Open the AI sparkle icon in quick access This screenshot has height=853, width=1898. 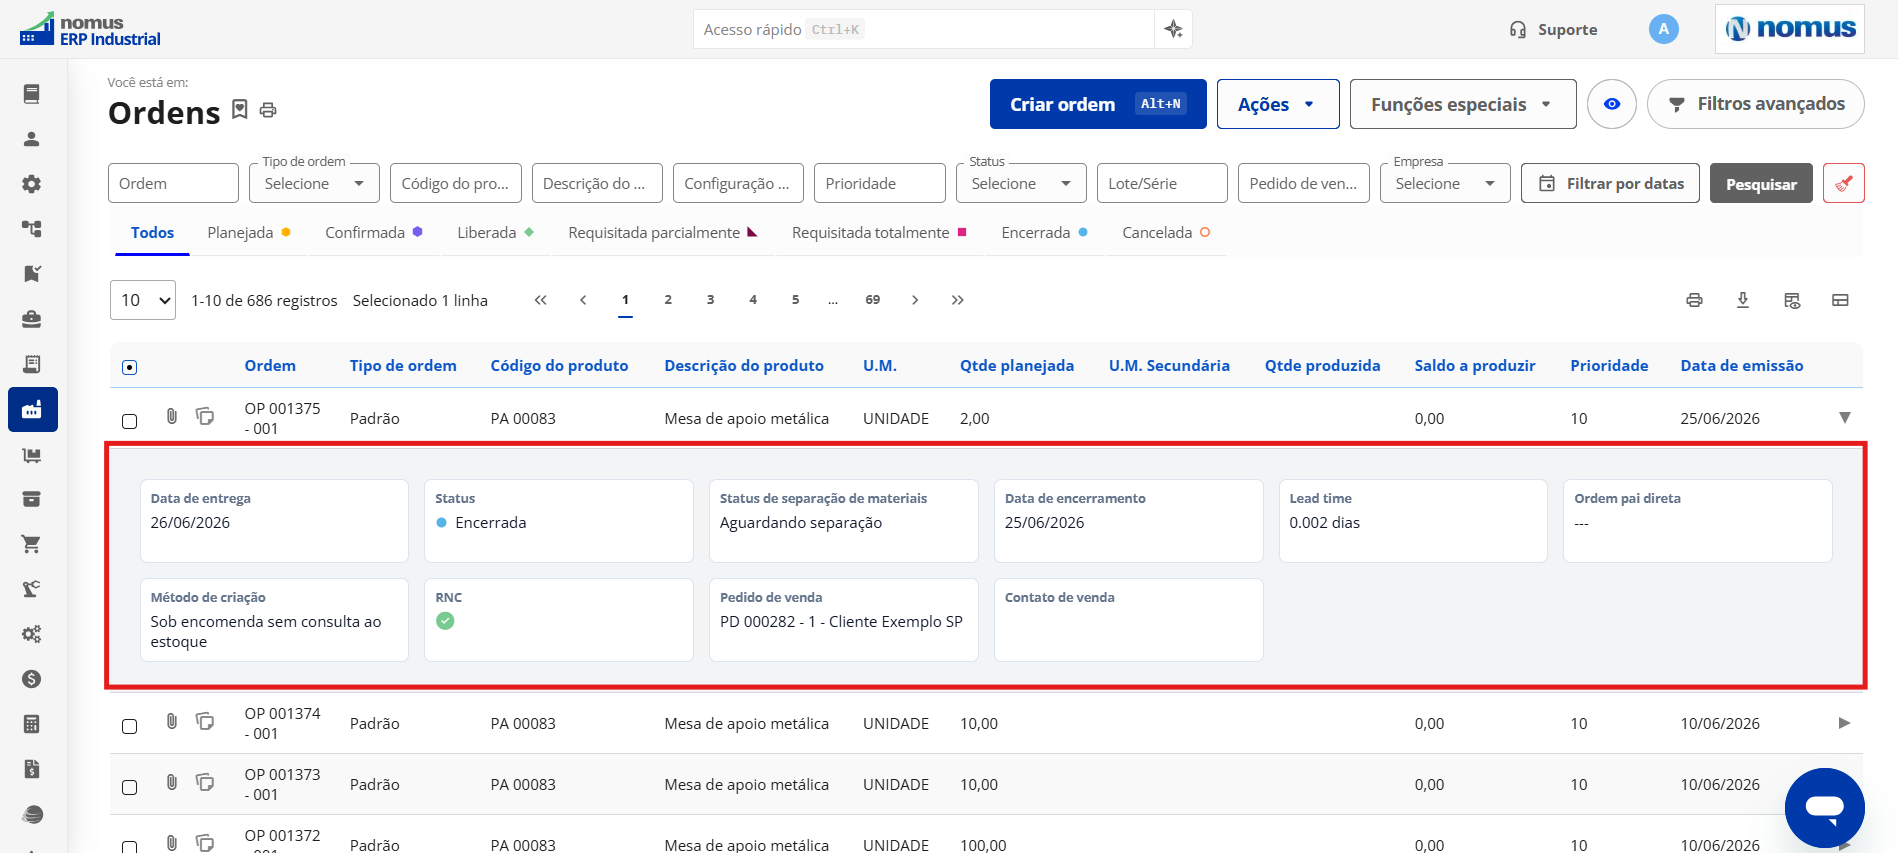click(x=1174, y=29)
